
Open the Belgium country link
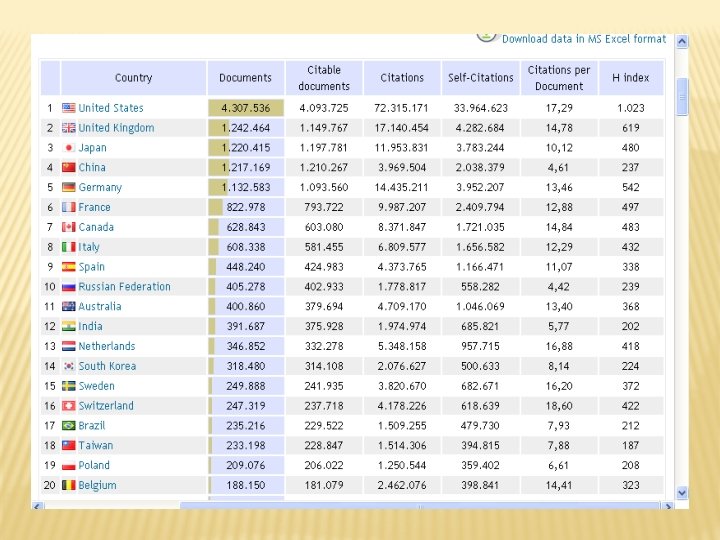click(97, 485)
